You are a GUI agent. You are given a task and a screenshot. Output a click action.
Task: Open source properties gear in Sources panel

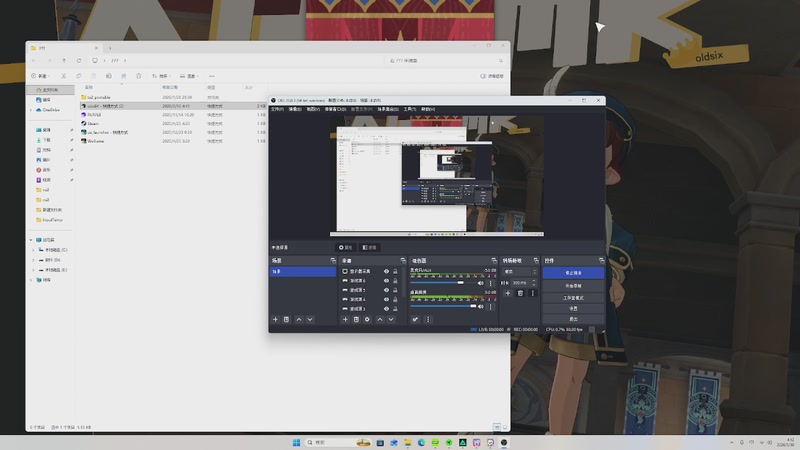pos(367,319)
